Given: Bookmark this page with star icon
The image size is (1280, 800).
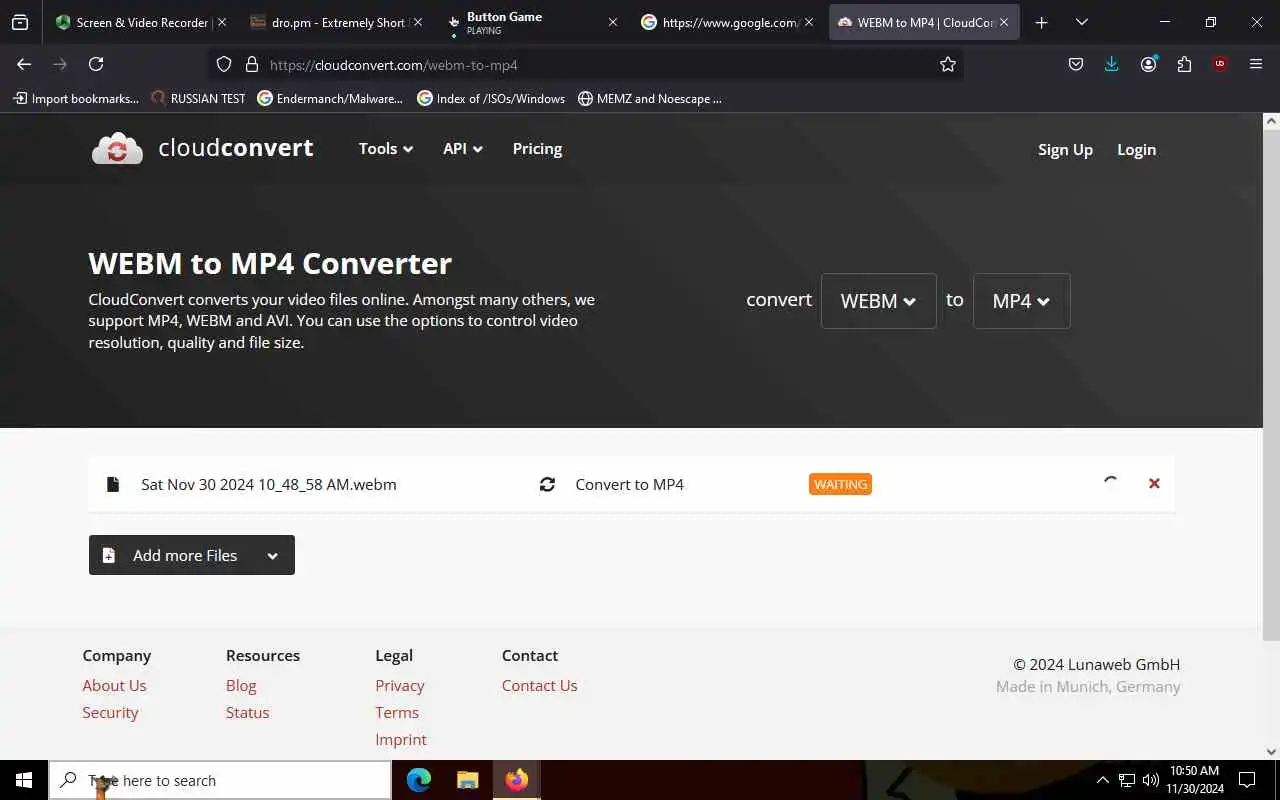Looking at the screenshot, I should click(947, 64).
